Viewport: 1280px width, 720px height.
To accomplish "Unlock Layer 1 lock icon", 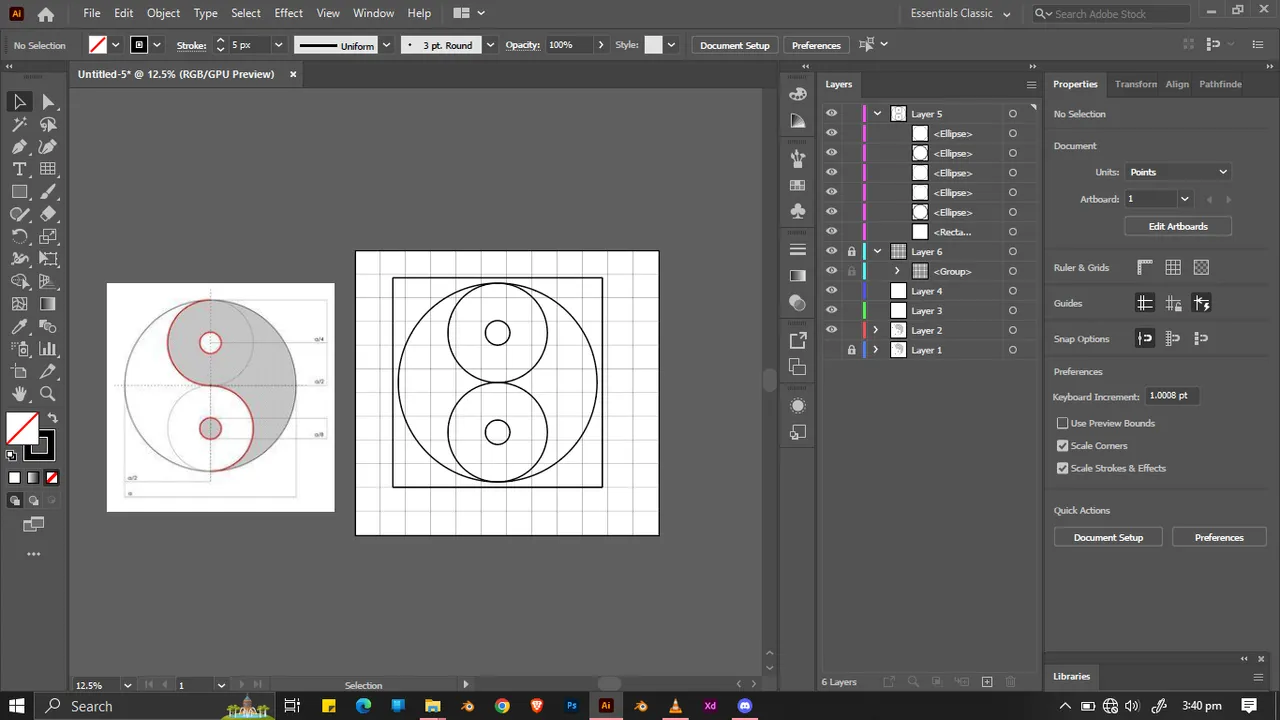I will click(x=851, y=350).
